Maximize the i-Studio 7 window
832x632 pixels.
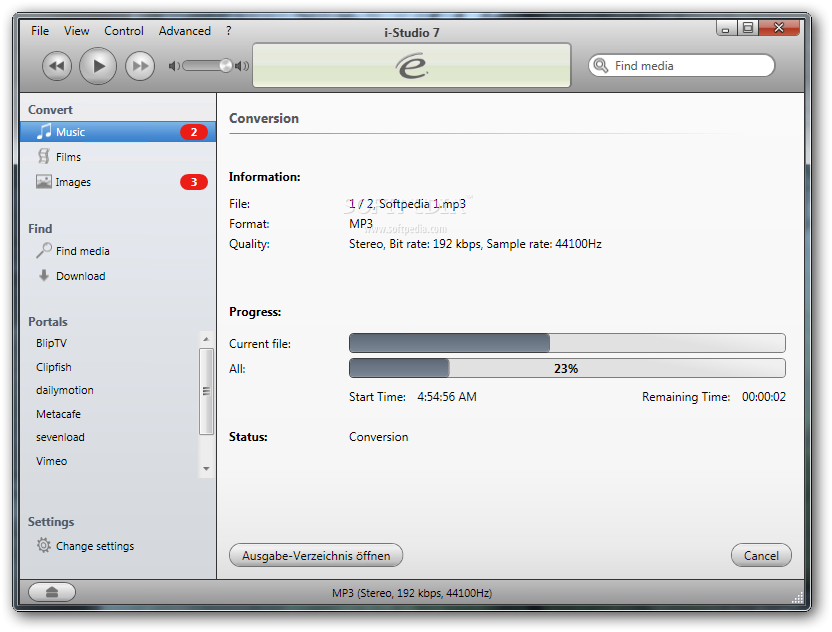tap(748, 28)
